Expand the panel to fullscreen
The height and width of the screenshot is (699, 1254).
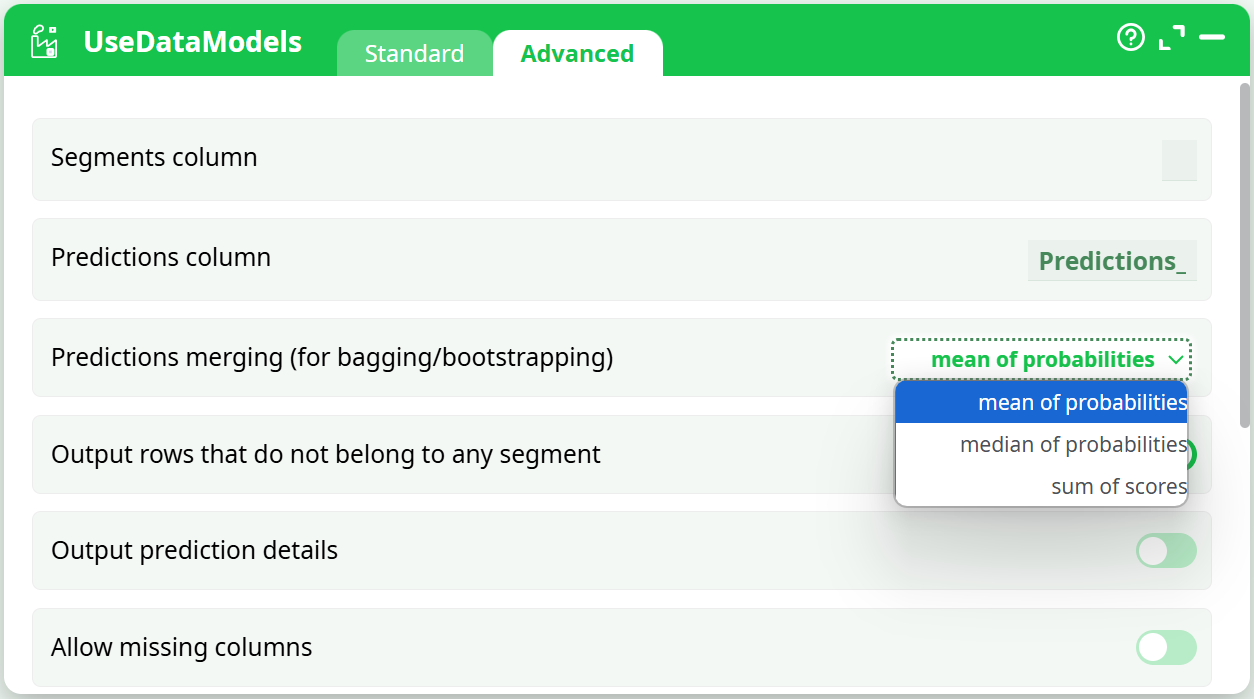[x=1171, y=38]
